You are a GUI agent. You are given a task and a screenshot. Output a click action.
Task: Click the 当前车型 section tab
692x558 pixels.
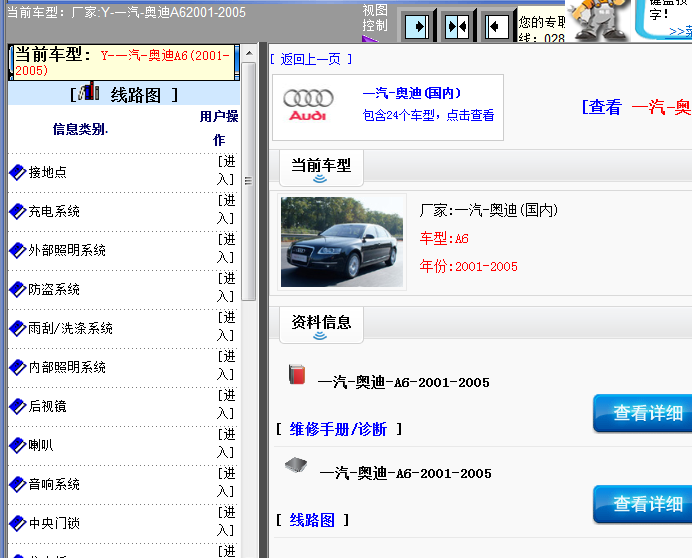pyautogui.click(x=321, y=168)
